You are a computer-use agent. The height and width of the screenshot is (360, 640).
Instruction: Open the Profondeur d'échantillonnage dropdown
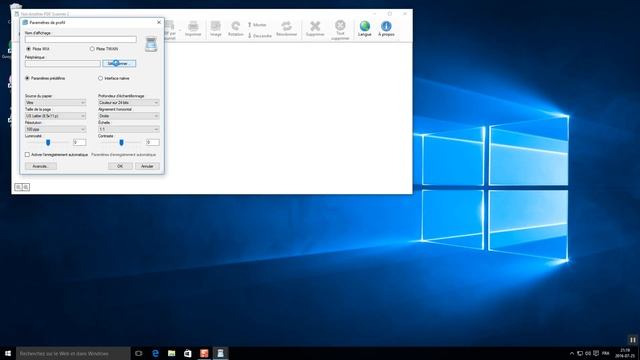129,102
